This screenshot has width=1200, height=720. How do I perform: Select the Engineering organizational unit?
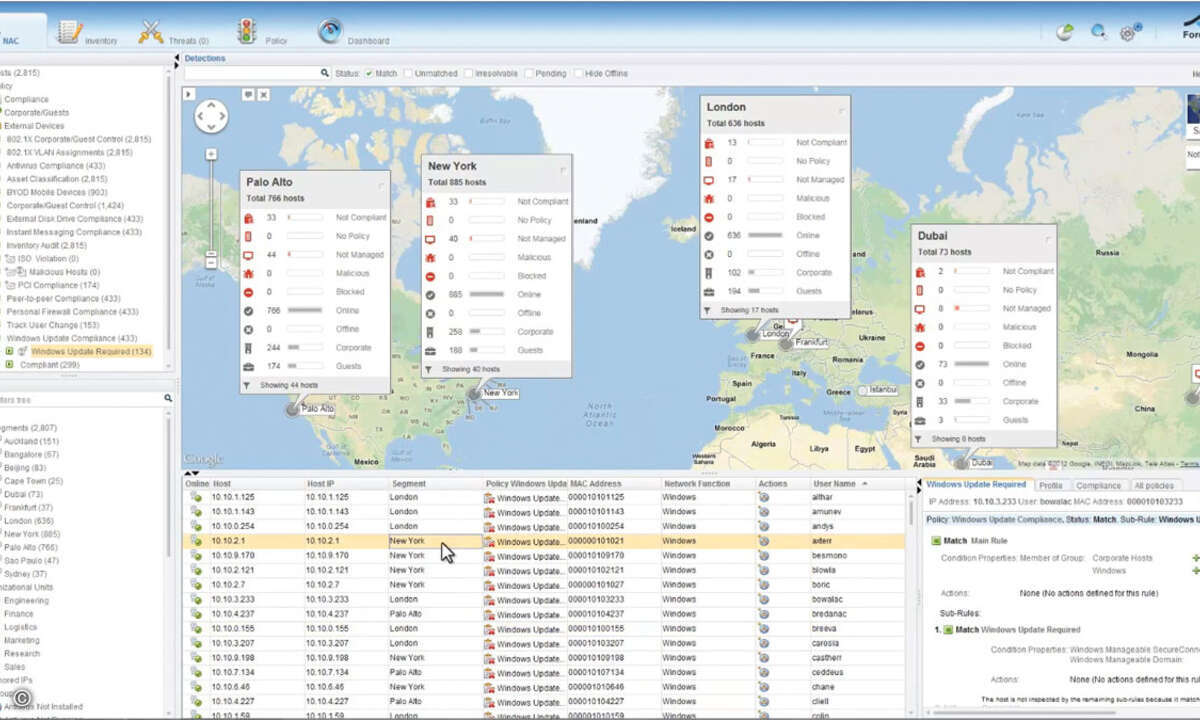pos(26,601)
